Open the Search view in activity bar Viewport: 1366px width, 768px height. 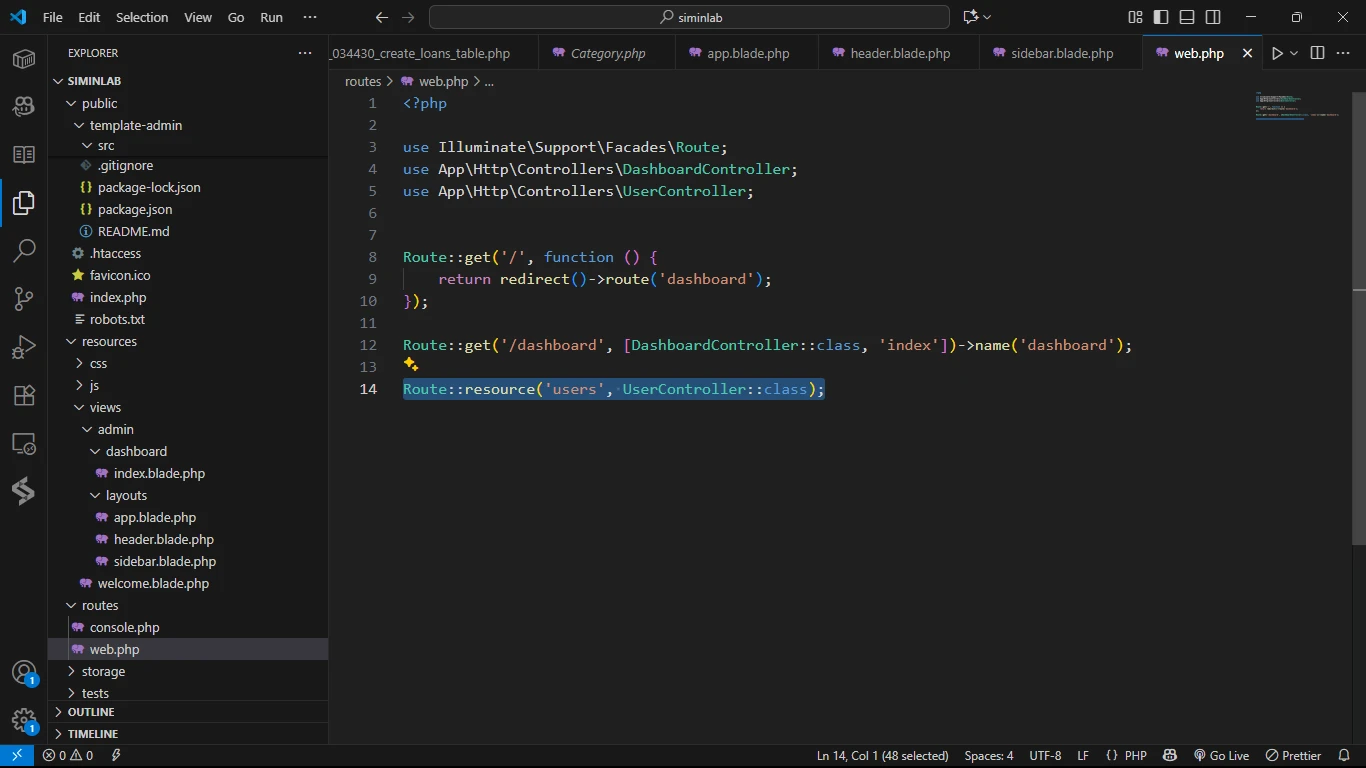(24, 251)
